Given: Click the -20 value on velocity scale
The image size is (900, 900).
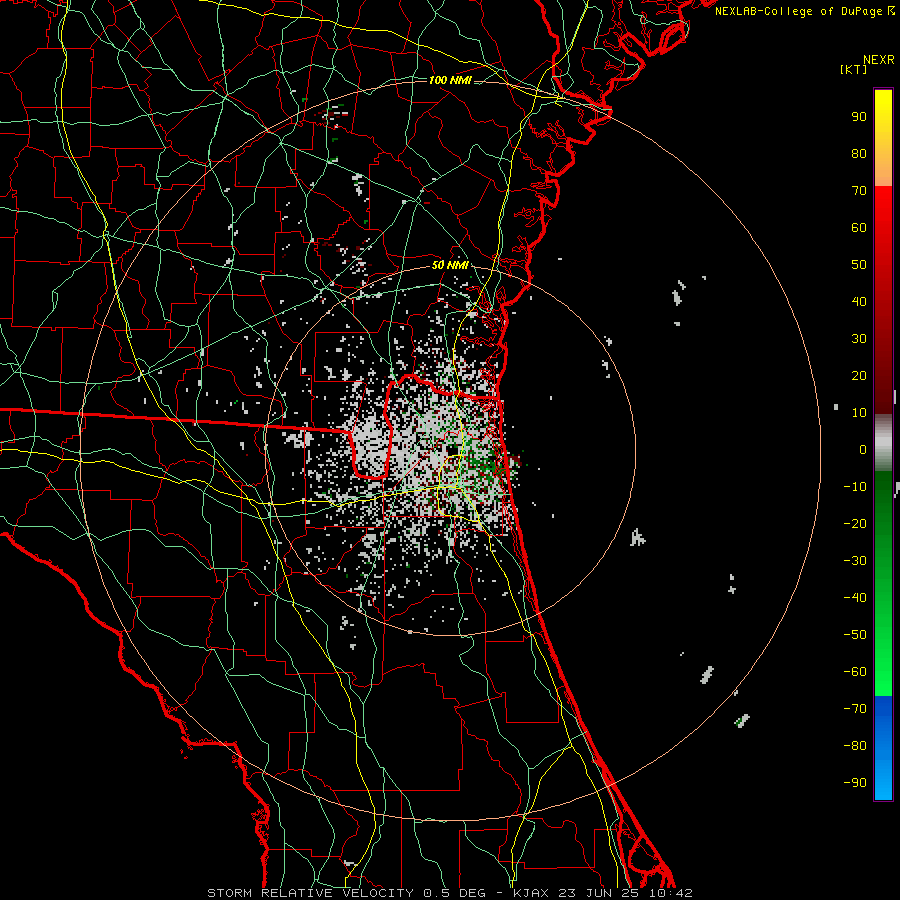Looking at the screenshot, I should point(855,524).
